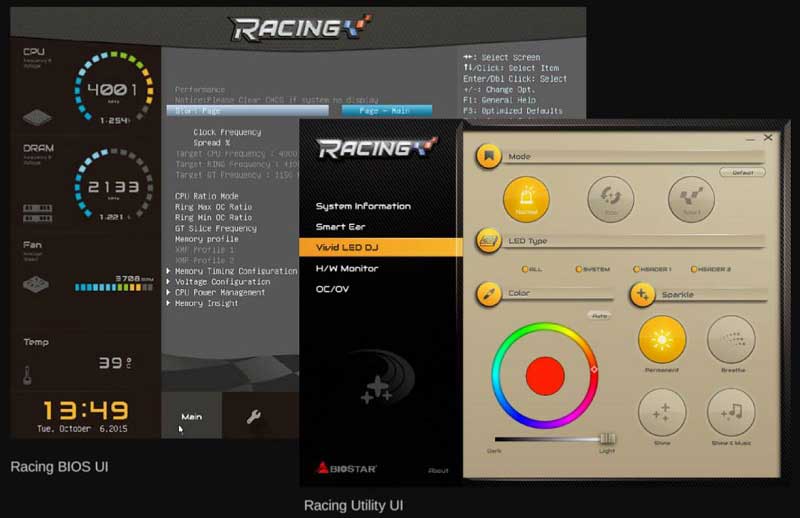This screenshot has width=800, height=518.
Task: Click the date Tue. October 6.2015
Action: pos(82,429)
